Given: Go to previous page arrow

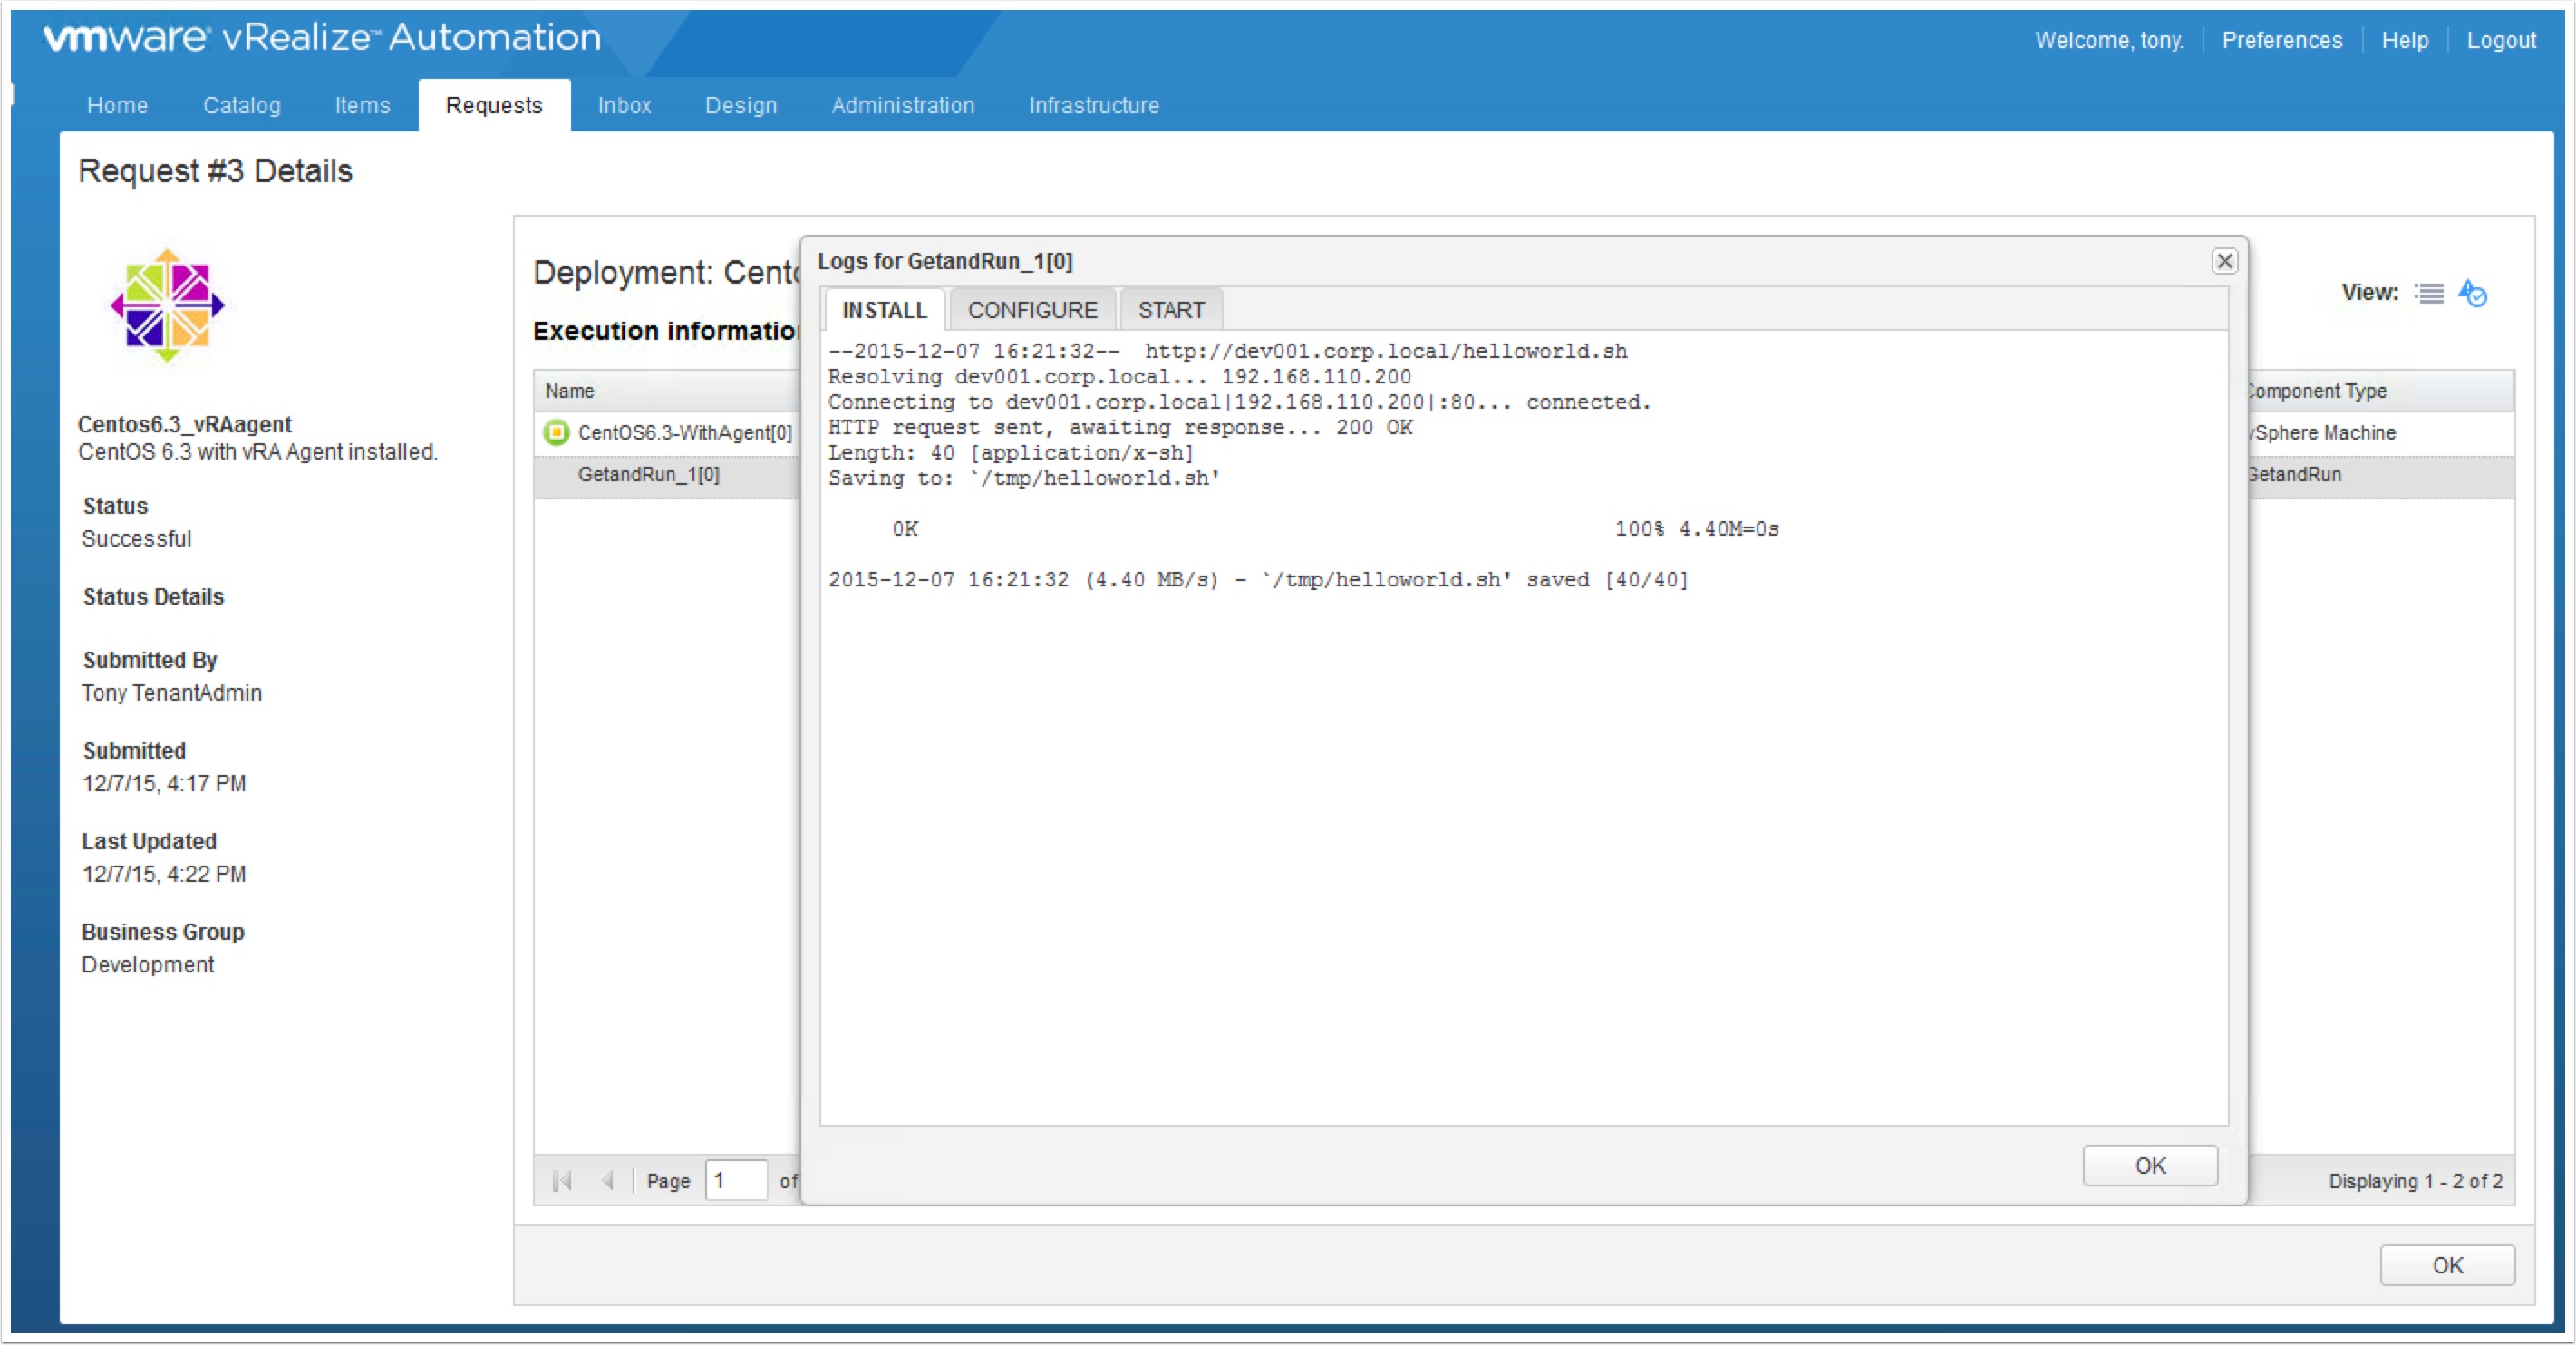Looking at the screenshot, I should pyautogui.click(x=607, y=1181).
